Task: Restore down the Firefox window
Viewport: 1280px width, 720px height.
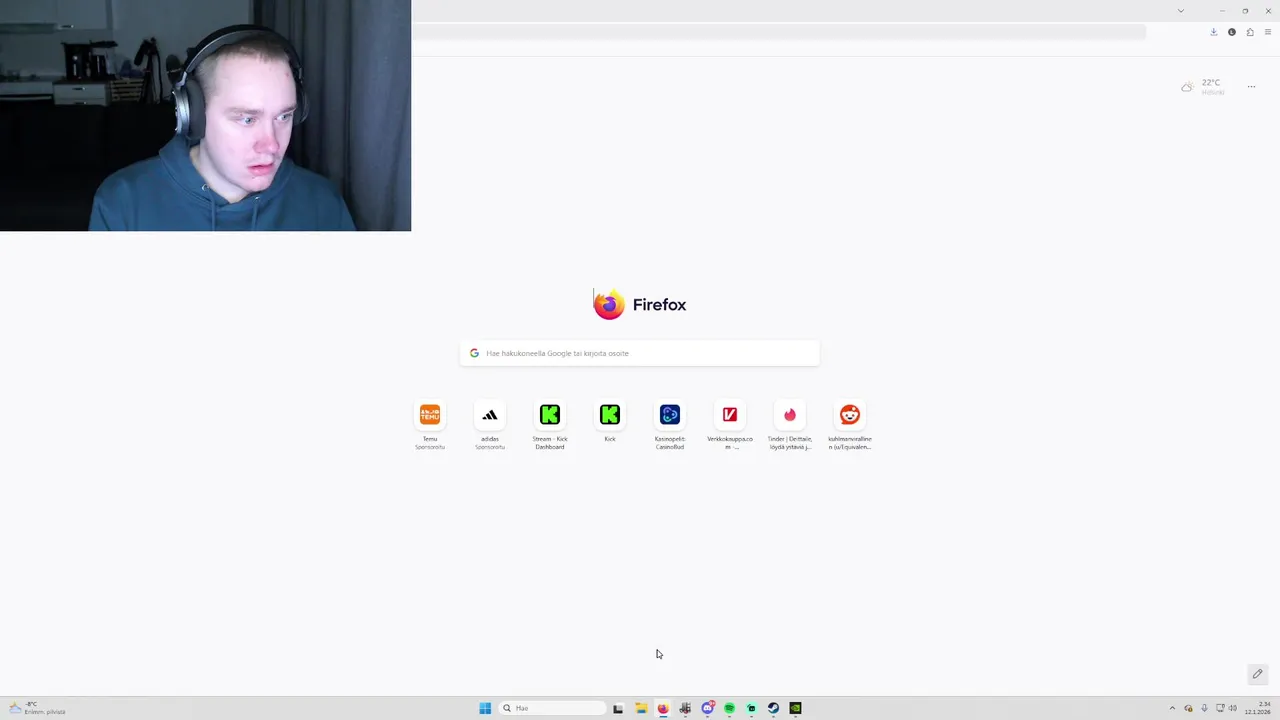Action: [x=1245, y=11]
